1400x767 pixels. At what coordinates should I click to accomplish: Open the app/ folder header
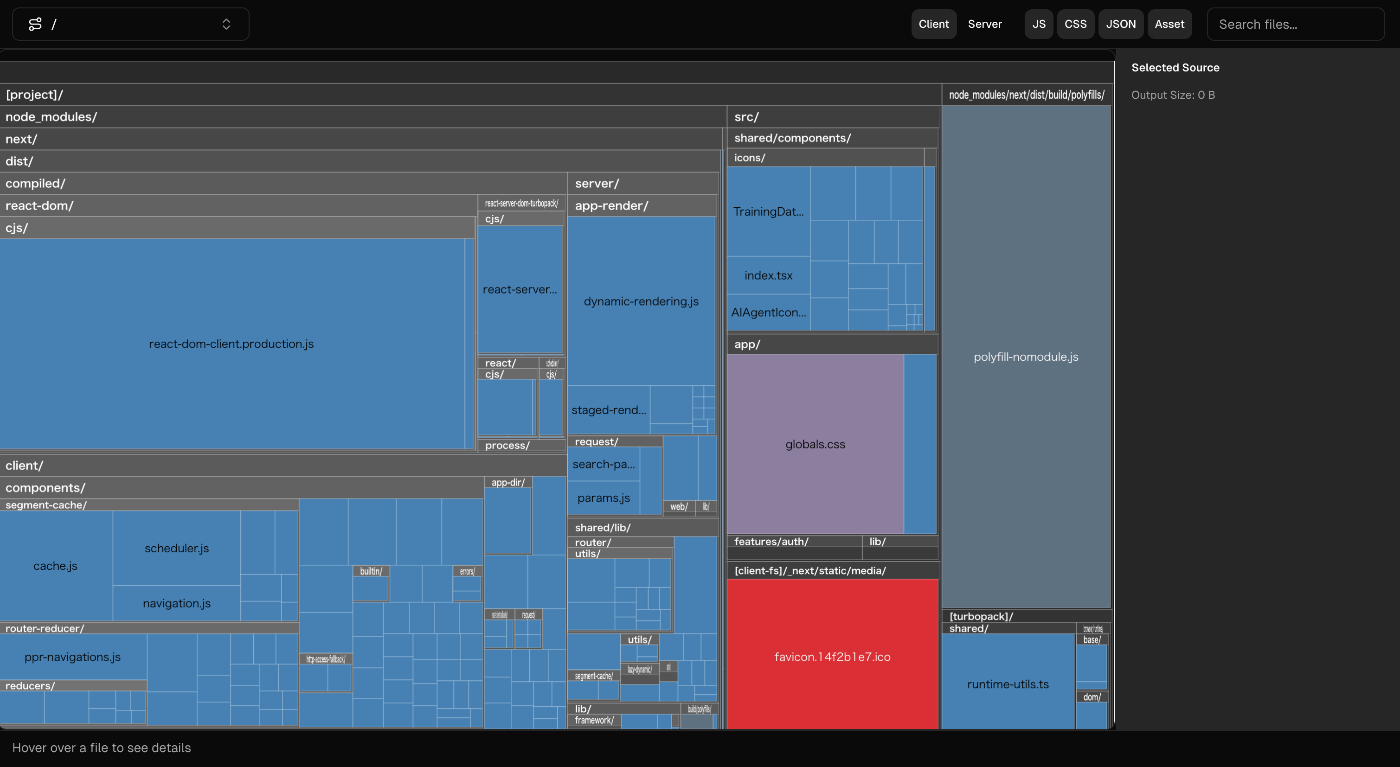pos(833,344)
